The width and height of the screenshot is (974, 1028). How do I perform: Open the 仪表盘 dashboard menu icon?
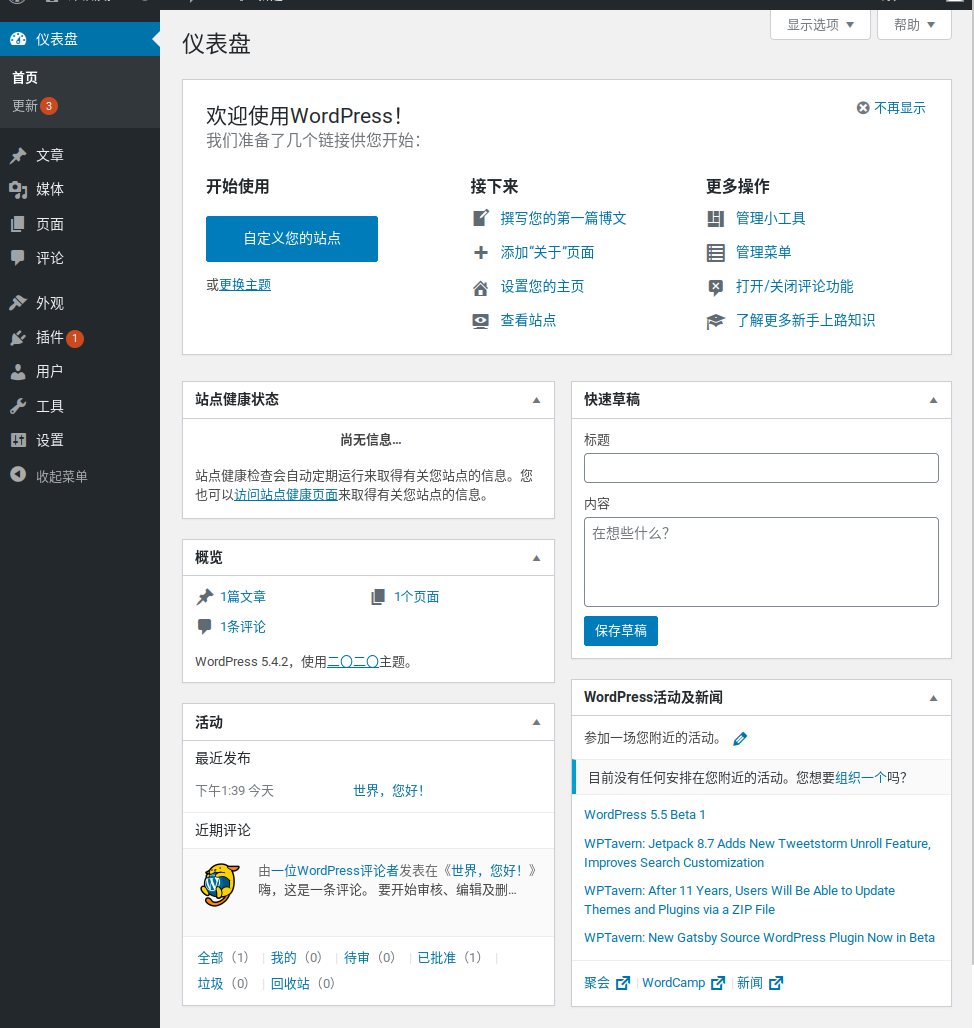(x=18, y=39)
